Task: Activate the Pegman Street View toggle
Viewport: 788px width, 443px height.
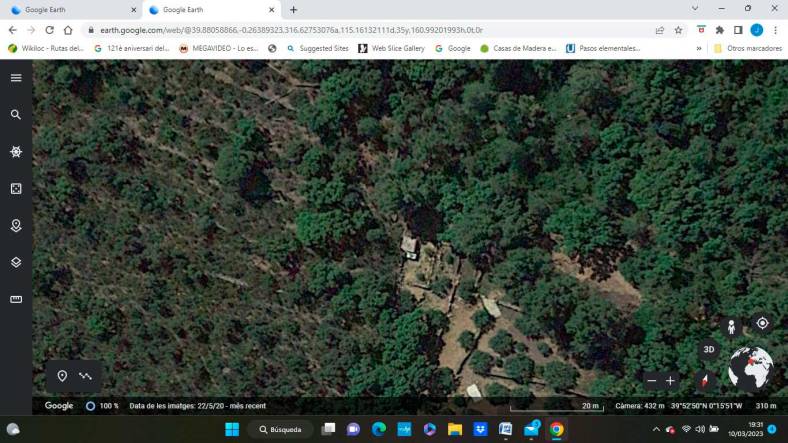Action: [x=731, y=326]
